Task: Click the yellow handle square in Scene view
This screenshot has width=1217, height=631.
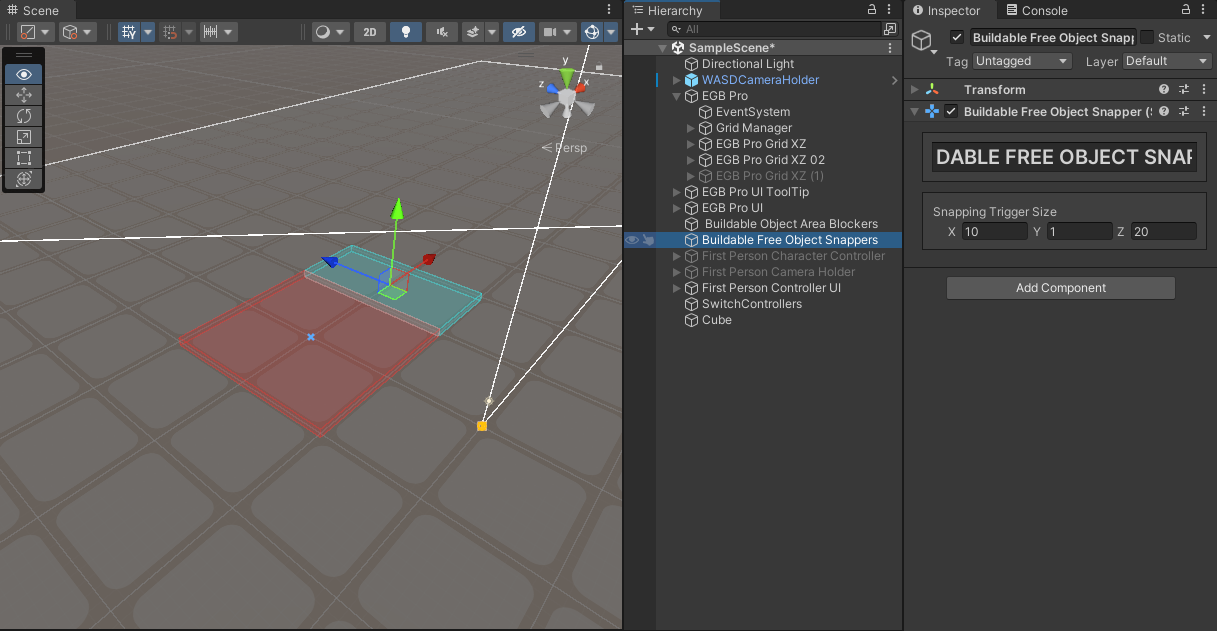Action: point(482,426)
